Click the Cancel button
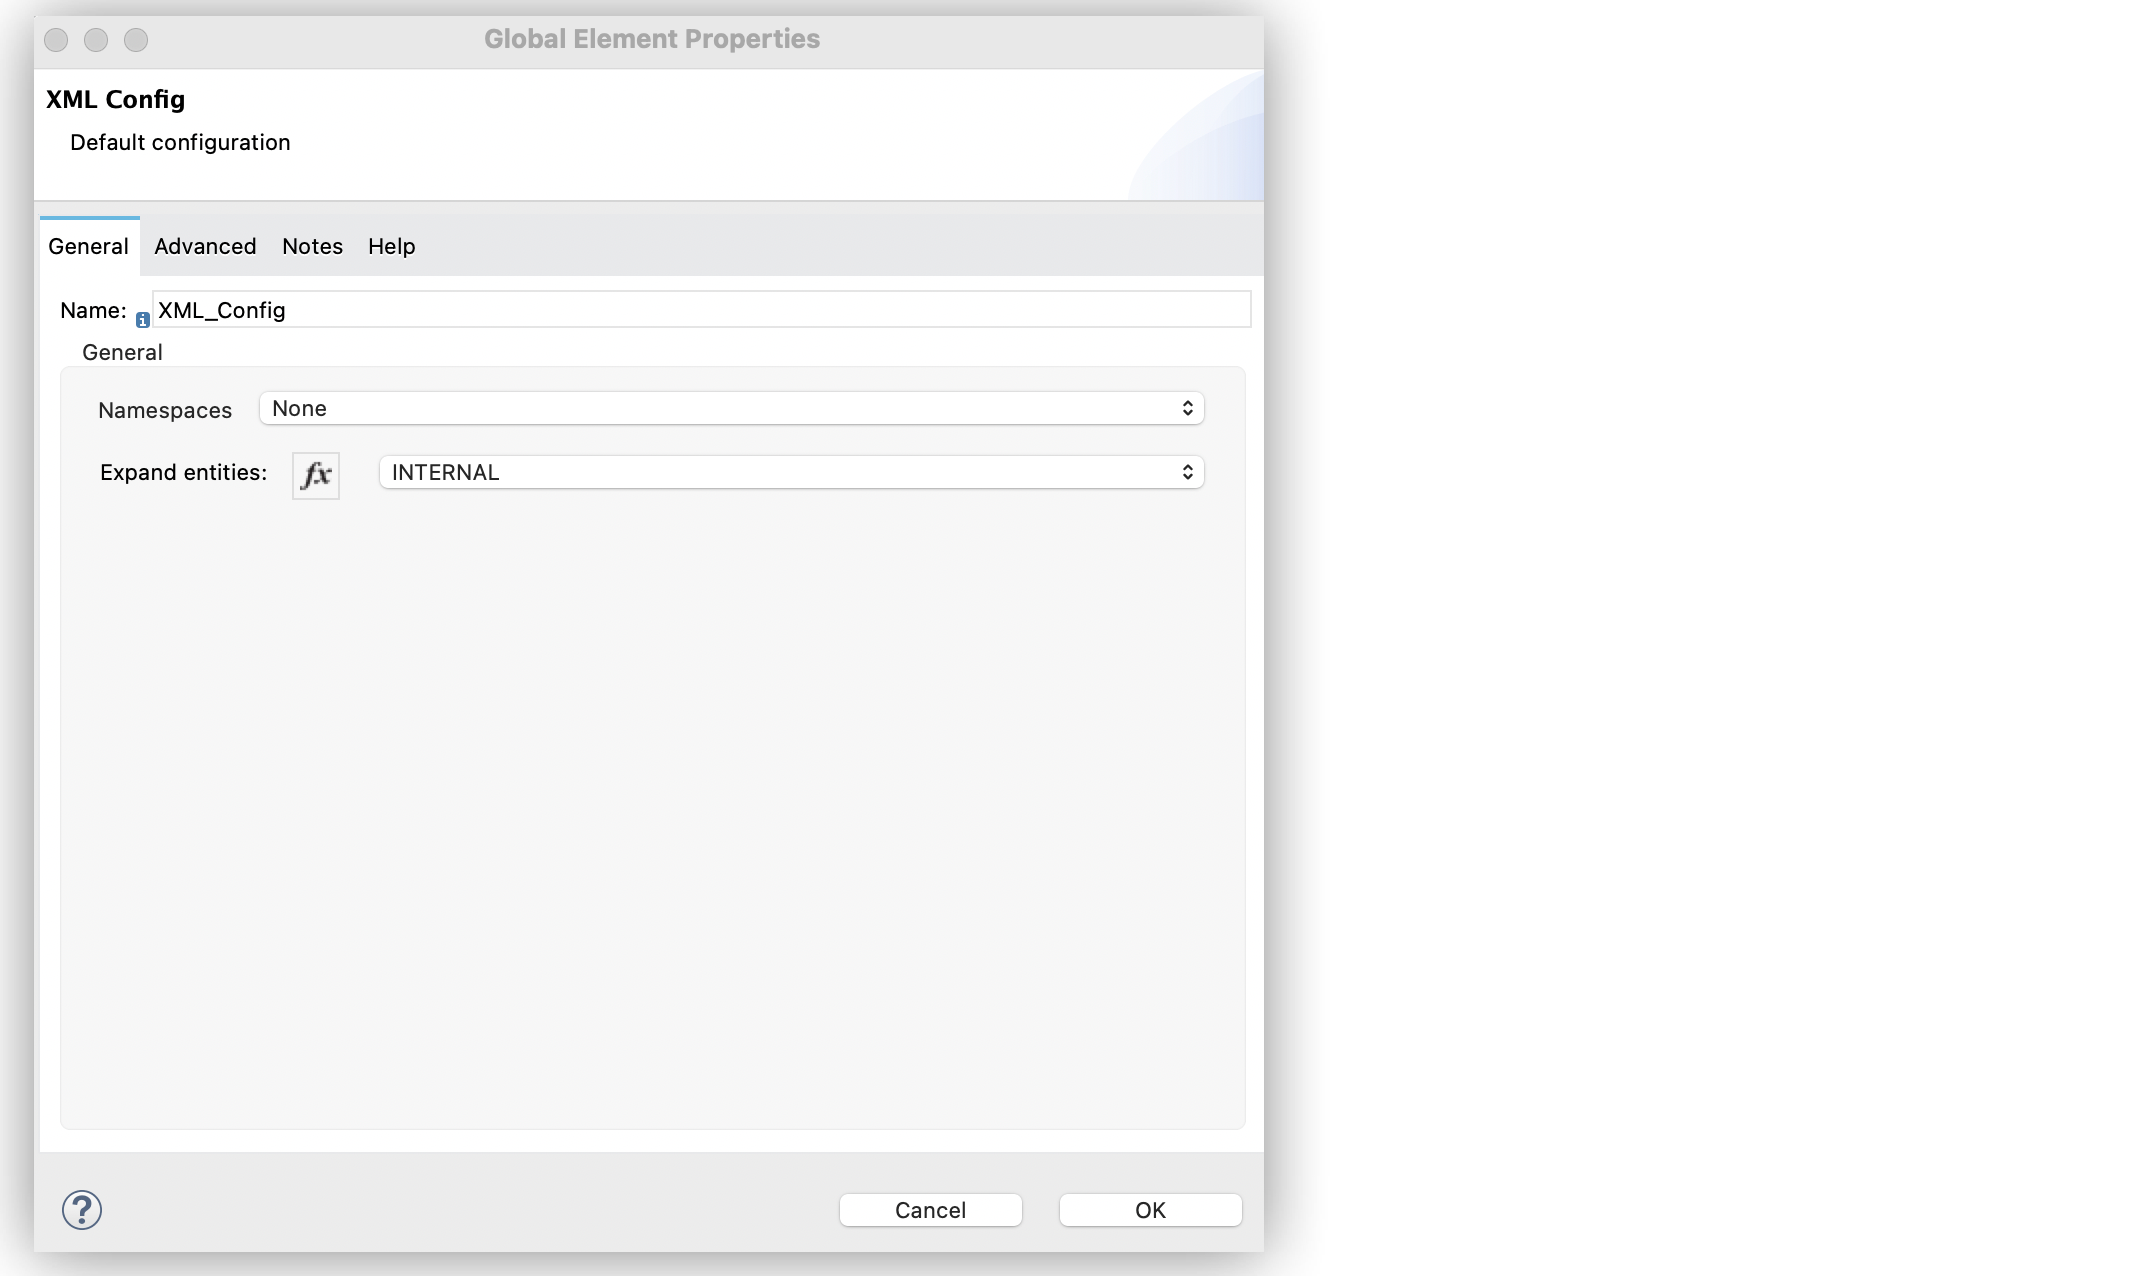2142x1276 pixels. 930,1209
